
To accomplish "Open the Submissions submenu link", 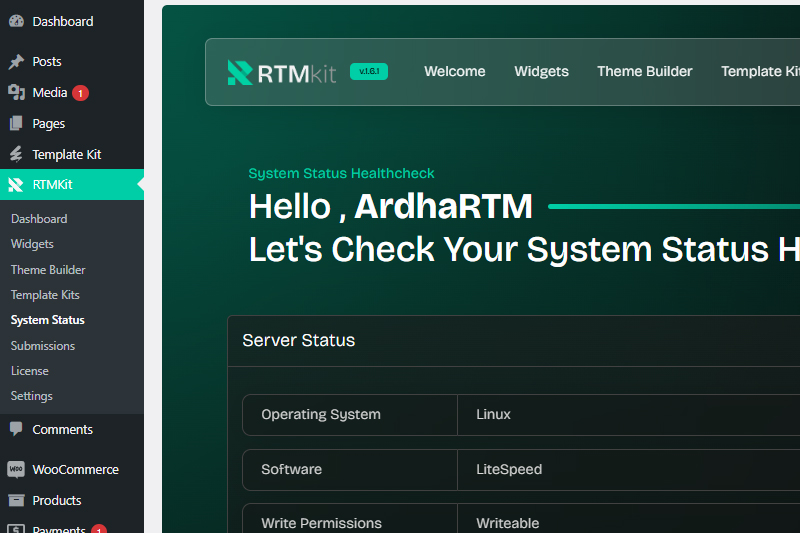I will pyautogui.click(x=43, y=345).
